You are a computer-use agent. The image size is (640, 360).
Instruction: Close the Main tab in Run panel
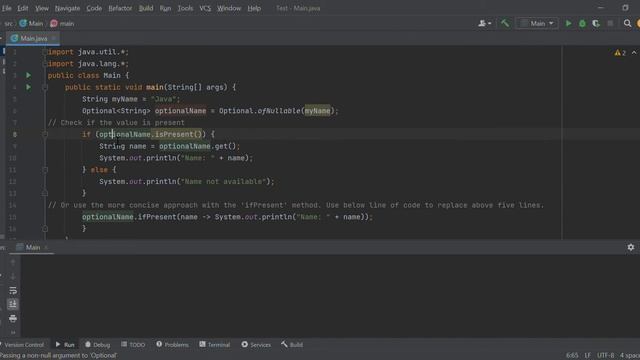click(x=46, y=247)
